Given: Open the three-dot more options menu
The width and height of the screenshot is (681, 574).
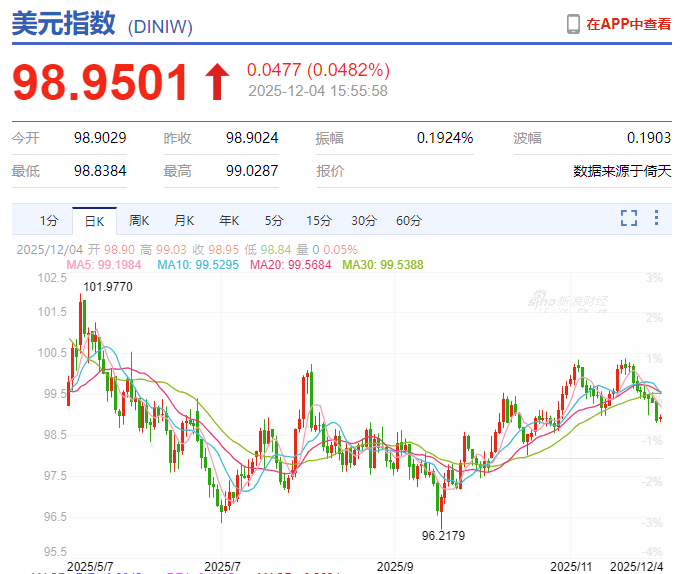Looking at the screenshot, I should coord(656,219).
